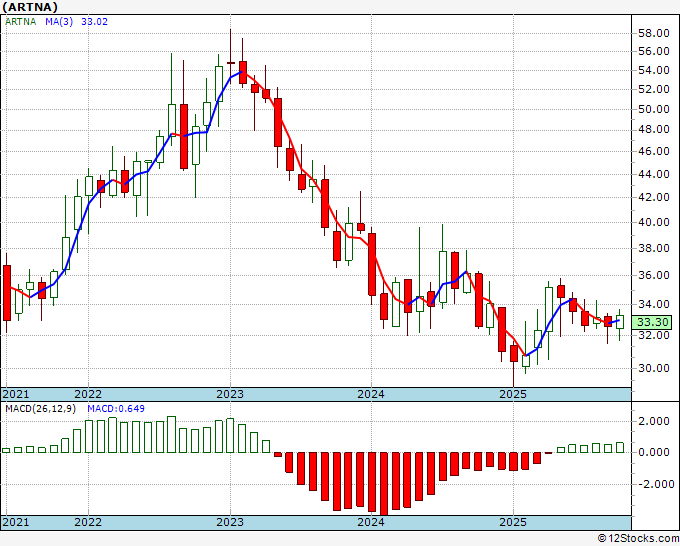Click the 58.00 price axis label
The height and width of the screenshot is (546, 680).
click(x=654, y=33)
